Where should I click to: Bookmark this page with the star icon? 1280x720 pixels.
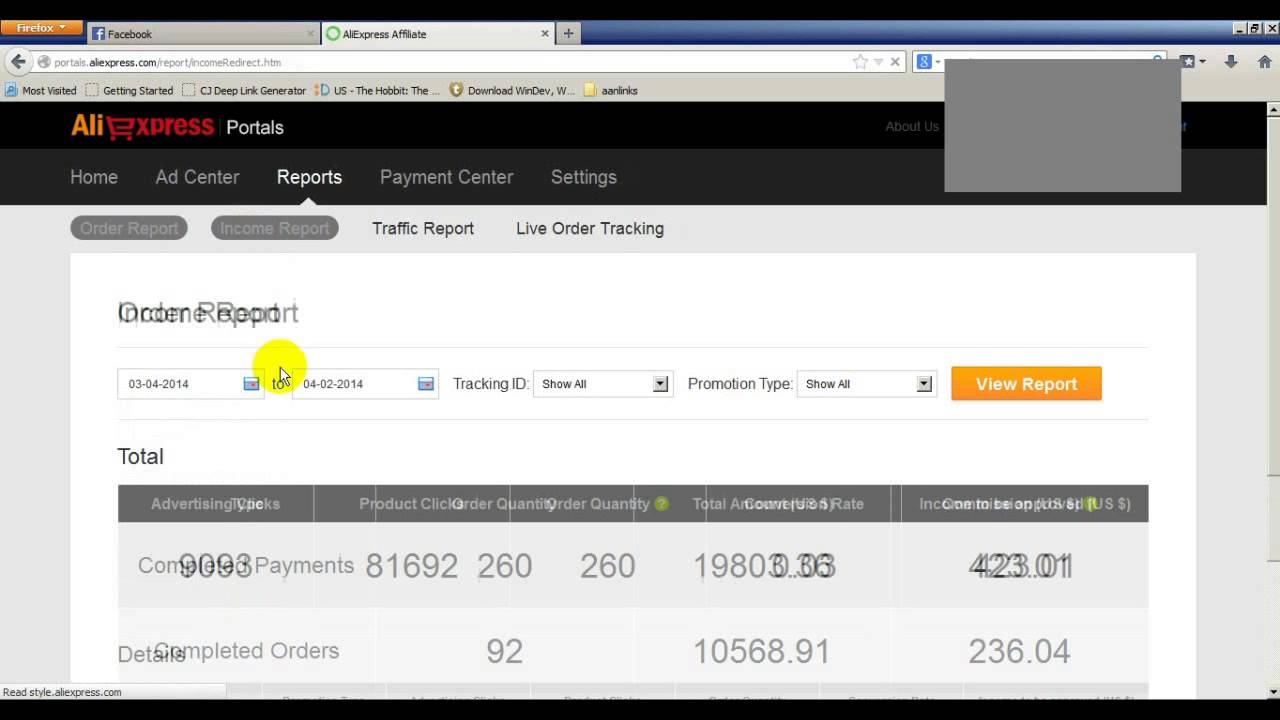pyautogui.click(x=860, y=62)
